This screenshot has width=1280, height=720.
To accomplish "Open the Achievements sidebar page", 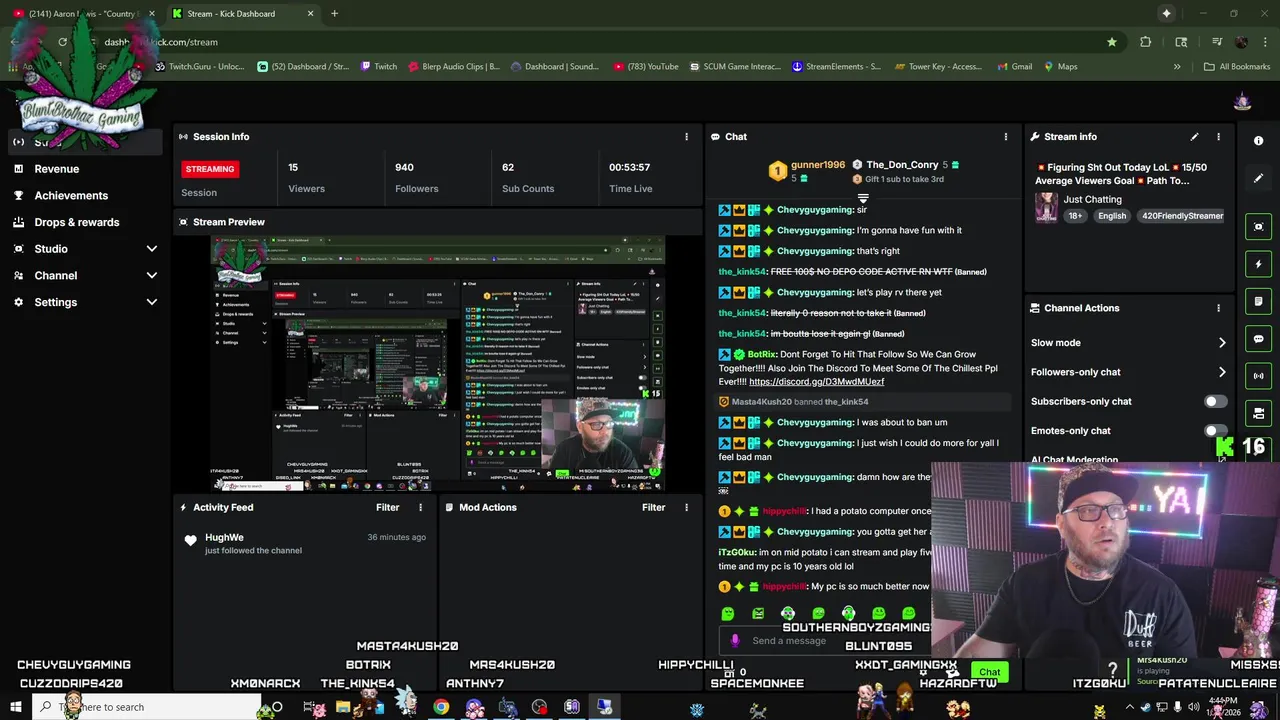I will click(x=71, y=196).
